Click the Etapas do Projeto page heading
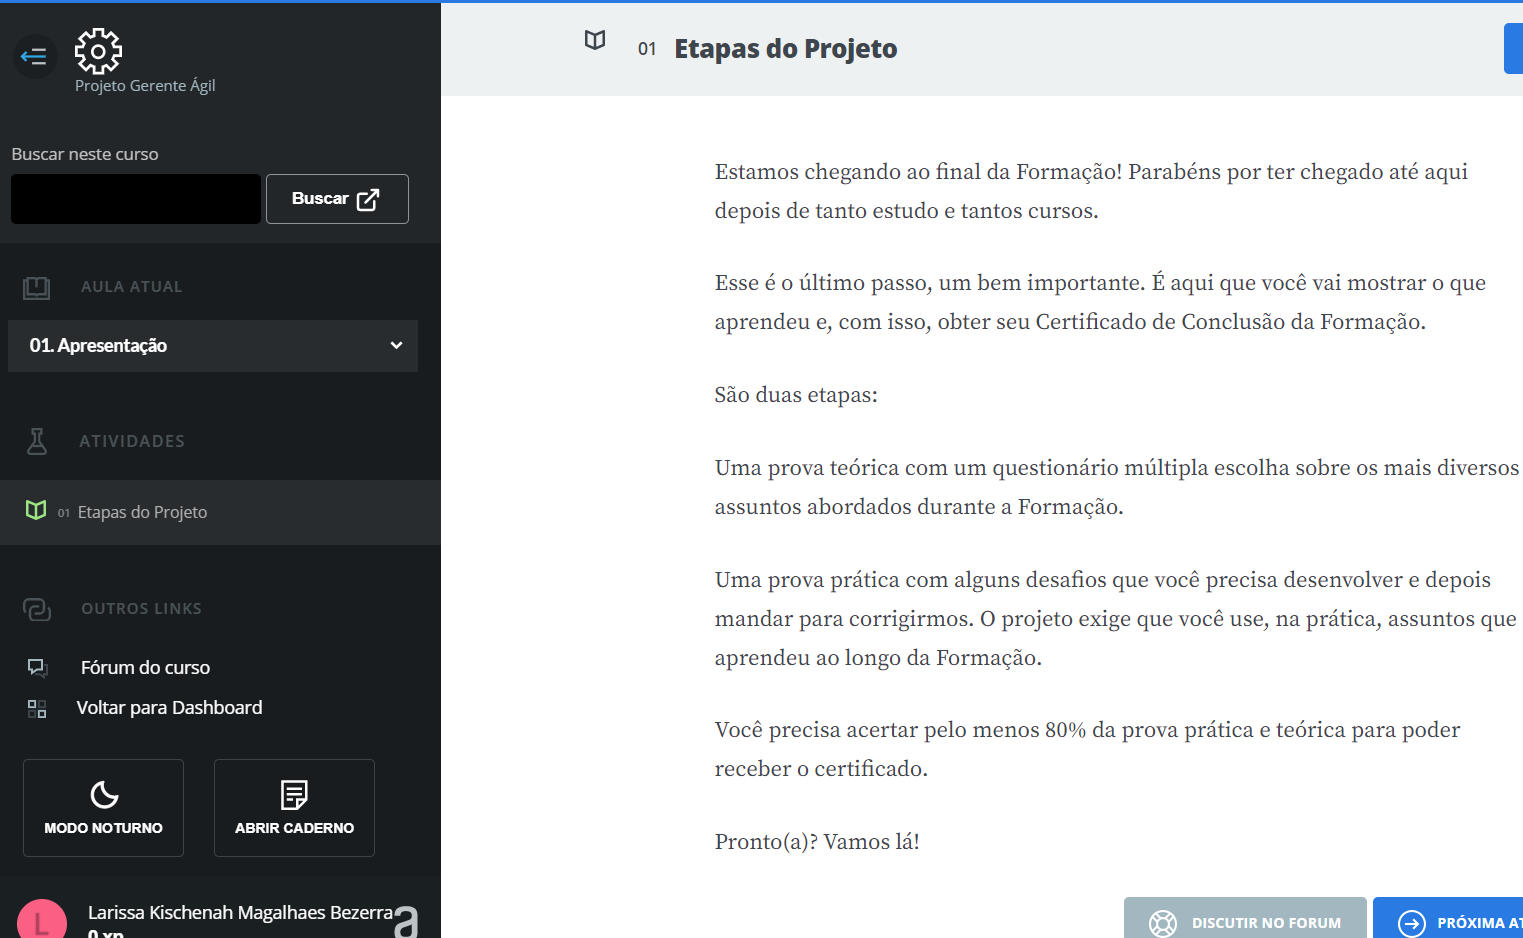This screenshot has width=1523, height=938. tap(785, 49)
